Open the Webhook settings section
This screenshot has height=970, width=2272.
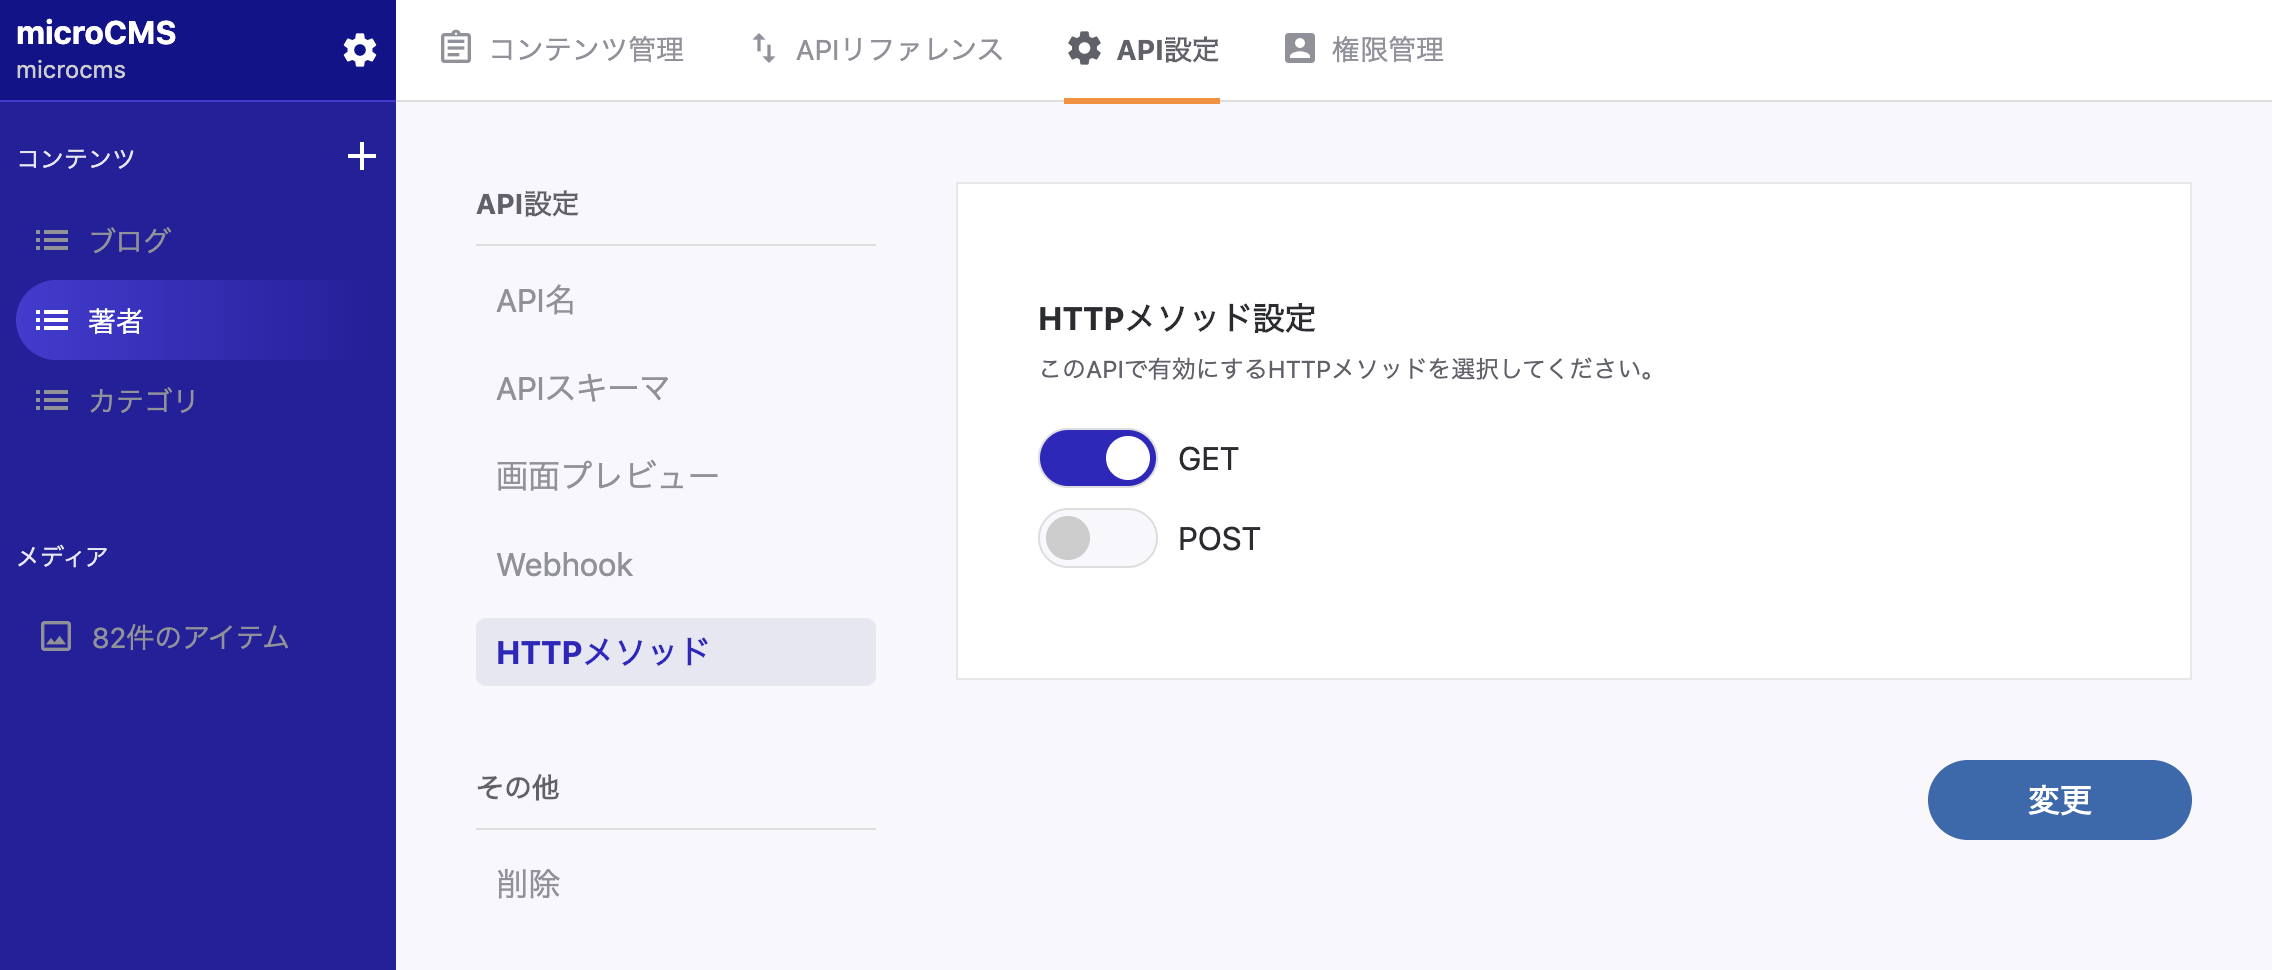(x=565, y=565)
